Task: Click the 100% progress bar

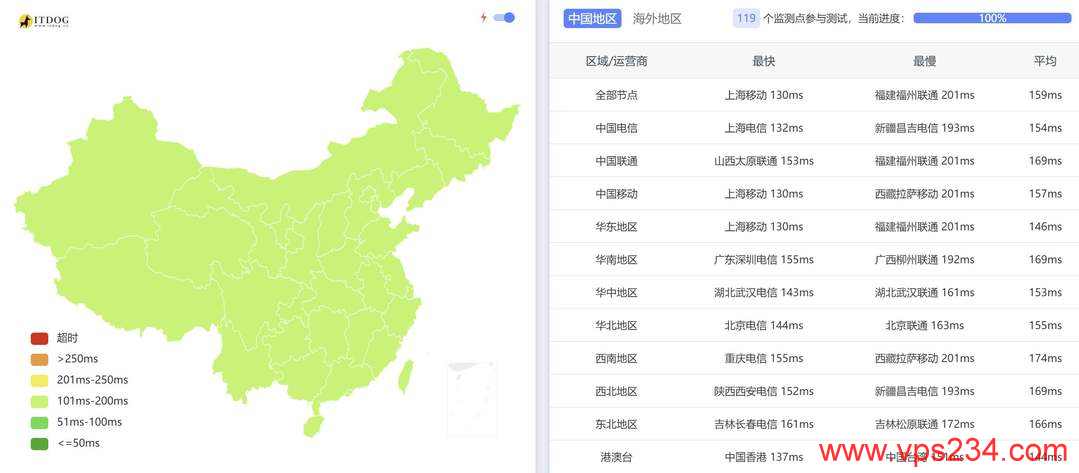Action: pyautogui.click(x=992, y=19)
